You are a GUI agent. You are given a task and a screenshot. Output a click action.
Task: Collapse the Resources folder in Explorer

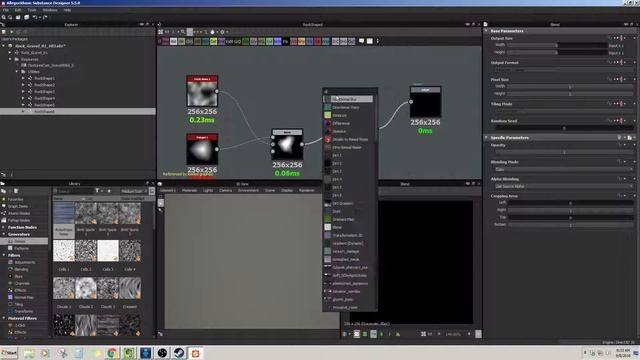pos(11,59)
